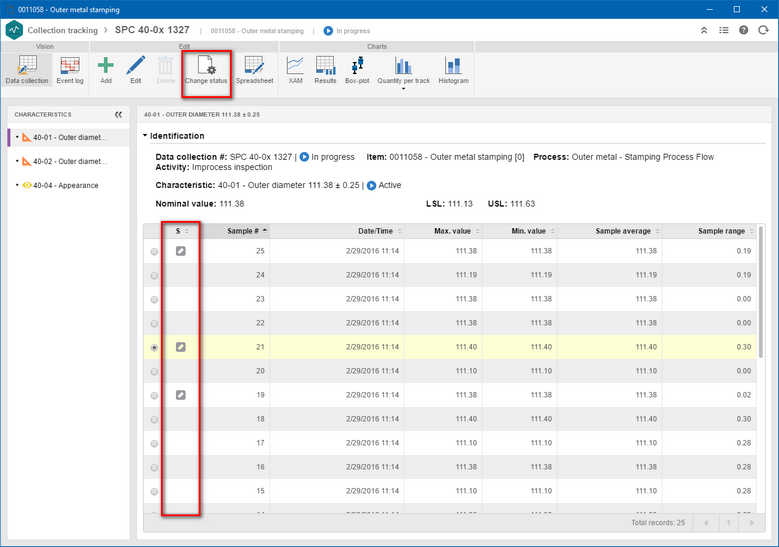Select the radio button for sample 25
Screen dimensions: 779x547
tap(155, 251)
